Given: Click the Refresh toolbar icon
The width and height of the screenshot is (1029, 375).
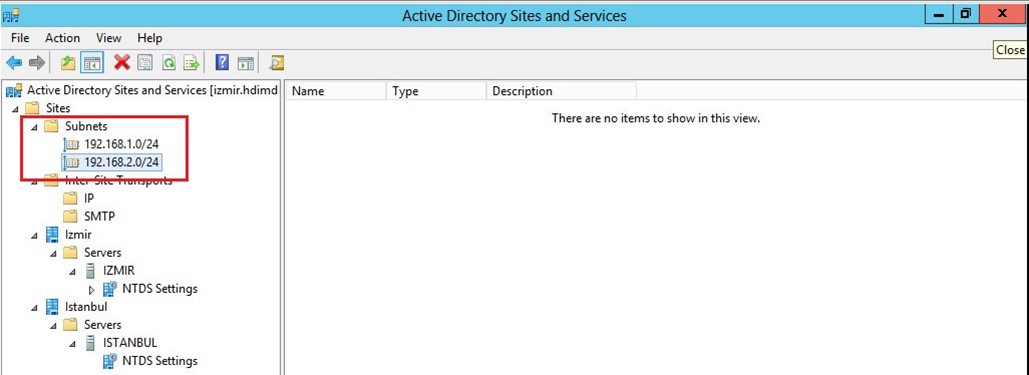Looking at the screenshot, I should click(x=169, y=63).
